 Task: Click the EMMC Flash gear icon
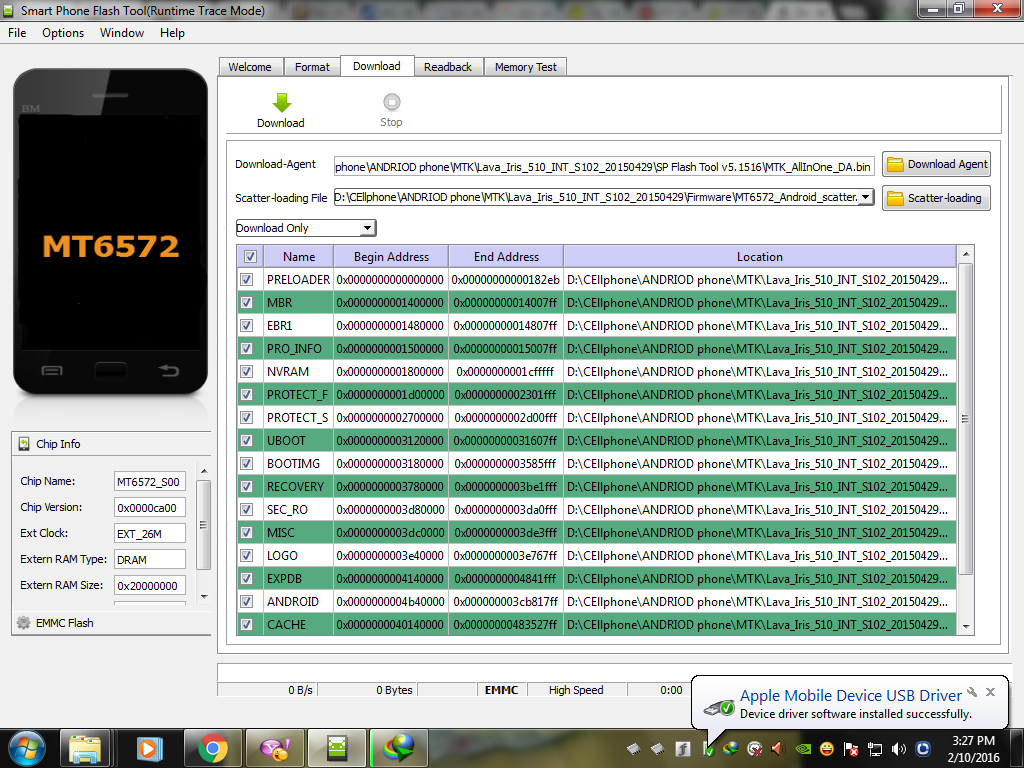[24, 623]
